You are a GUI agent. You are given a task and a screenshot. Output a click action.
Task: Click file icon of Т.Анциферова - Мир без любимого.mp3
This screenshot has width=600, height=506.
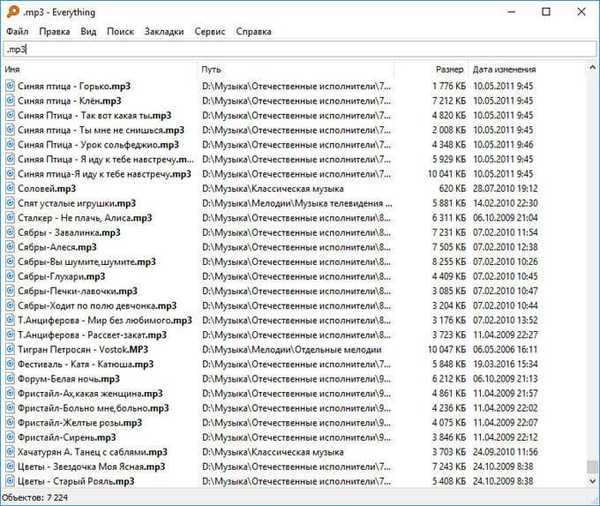coord(10,320)
